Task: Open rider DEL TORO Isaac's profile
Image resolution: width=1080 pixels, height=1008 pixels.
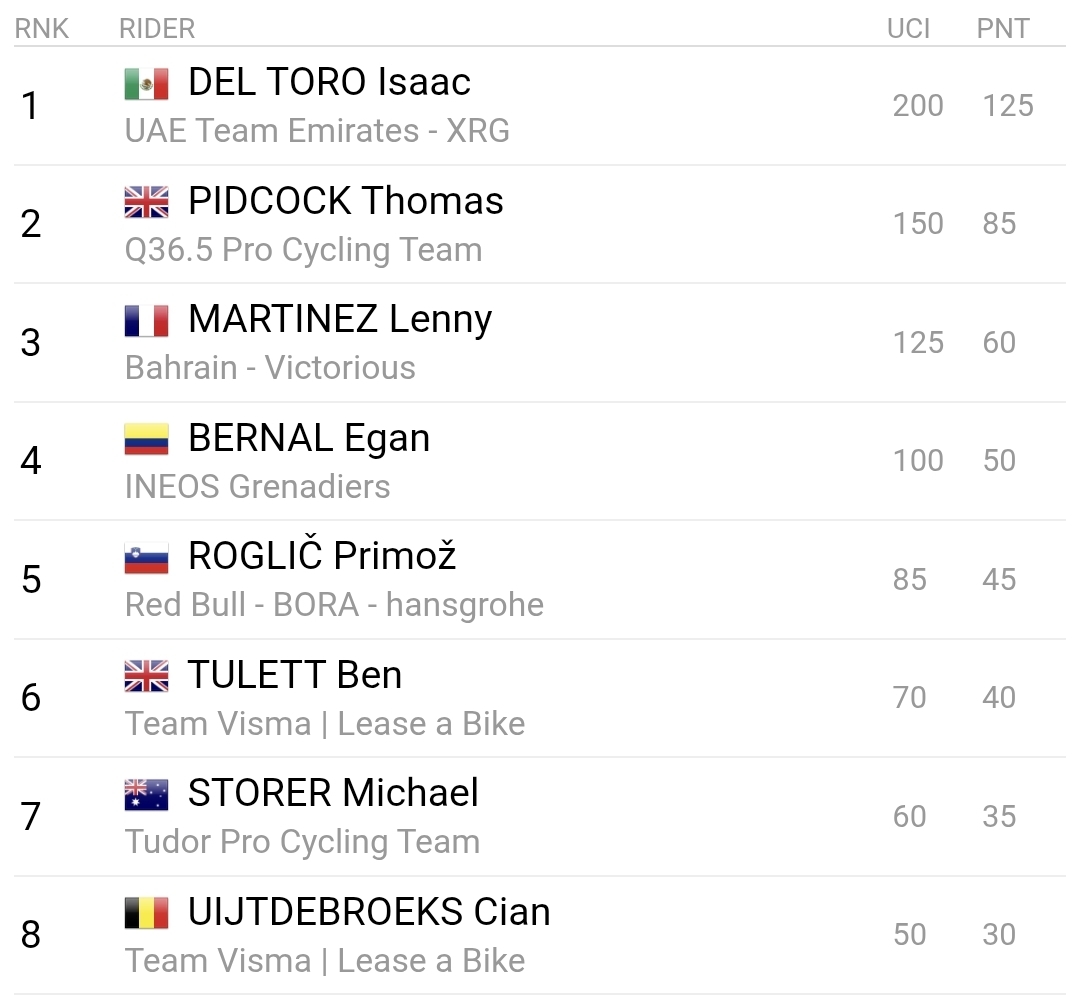Action: [x=329, y=83]
